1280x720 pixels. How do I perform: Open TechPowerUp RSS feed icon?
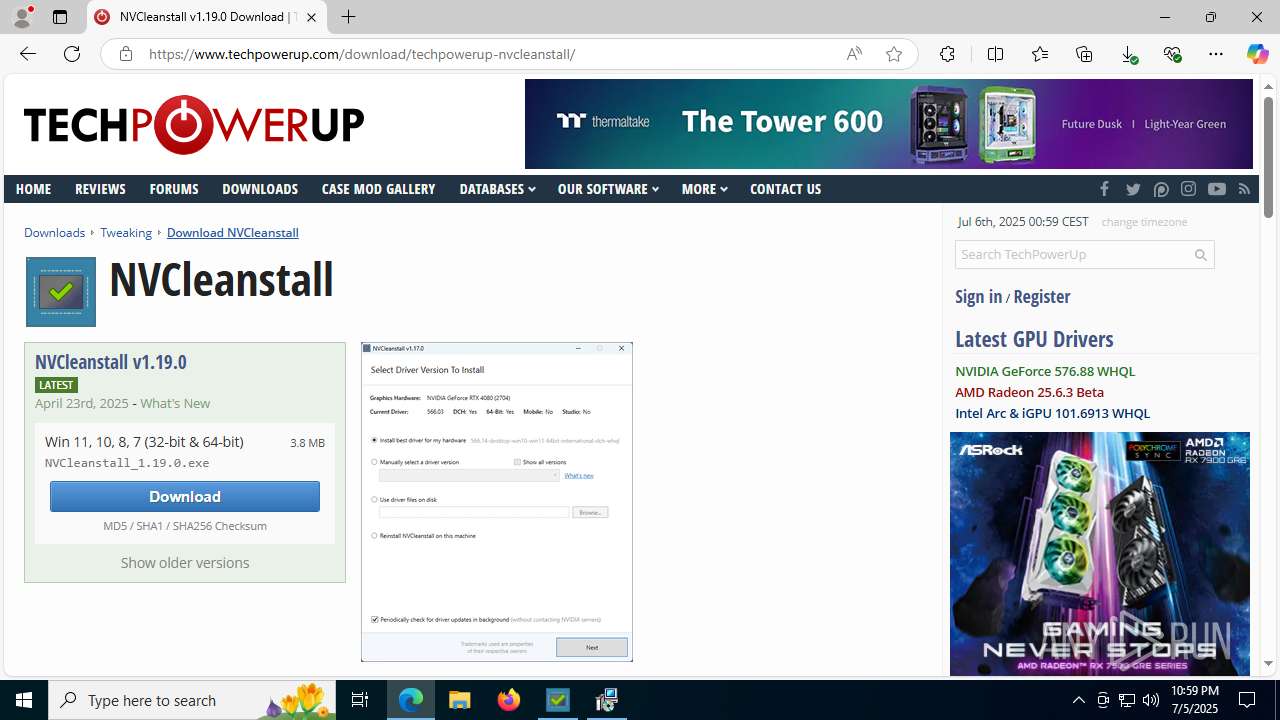coord(1244,189)
